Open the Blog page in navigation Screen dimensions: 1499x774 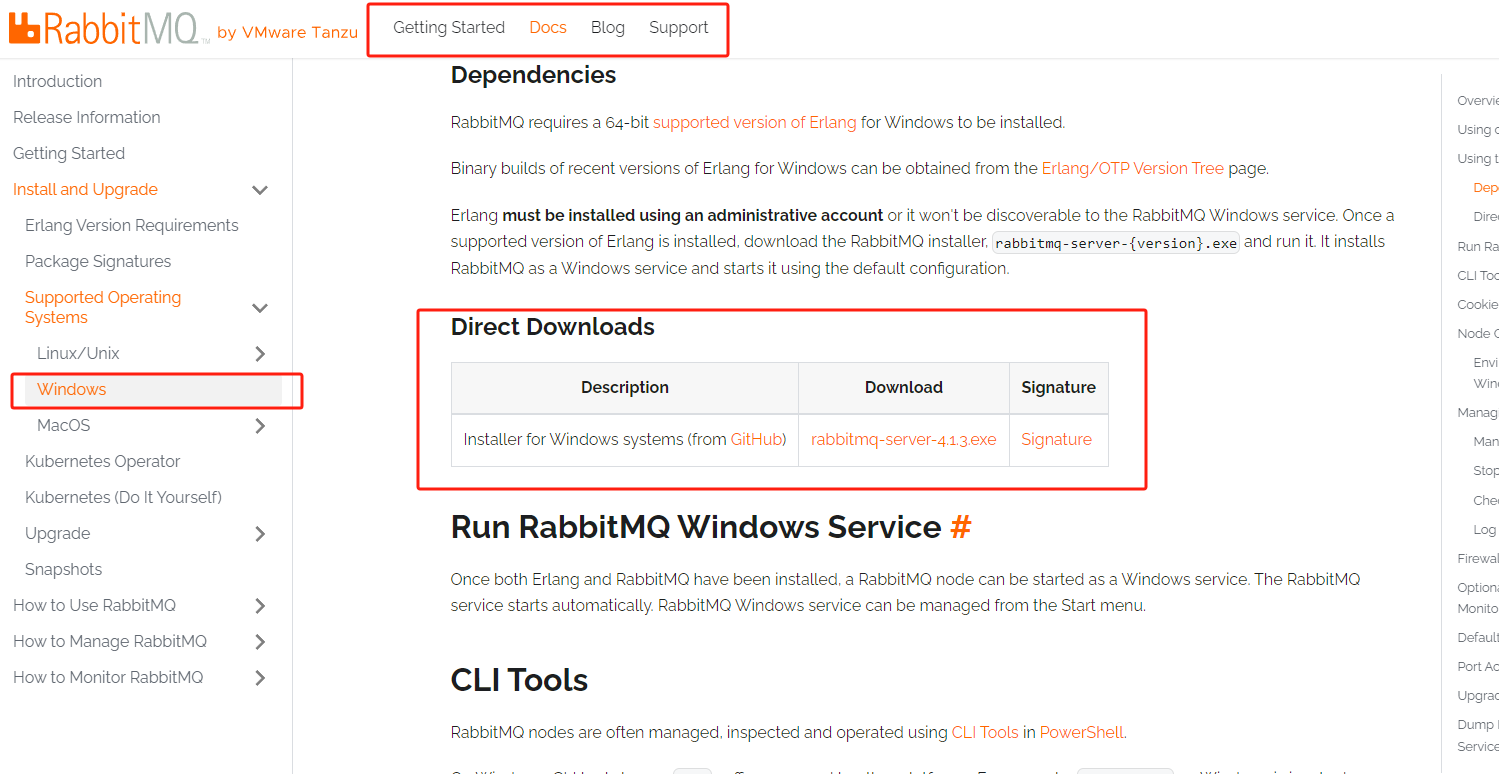pos(607,28)
